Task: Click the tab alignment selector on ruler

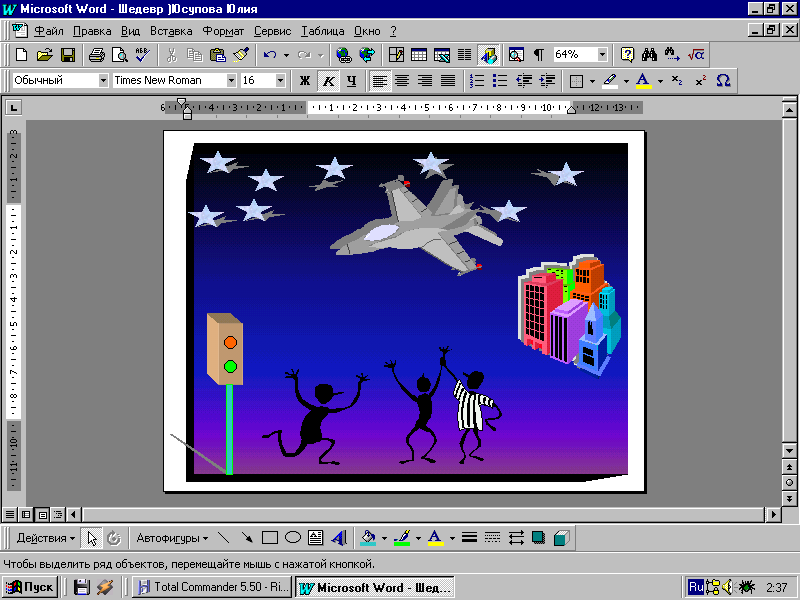Action: pos(13,108)
